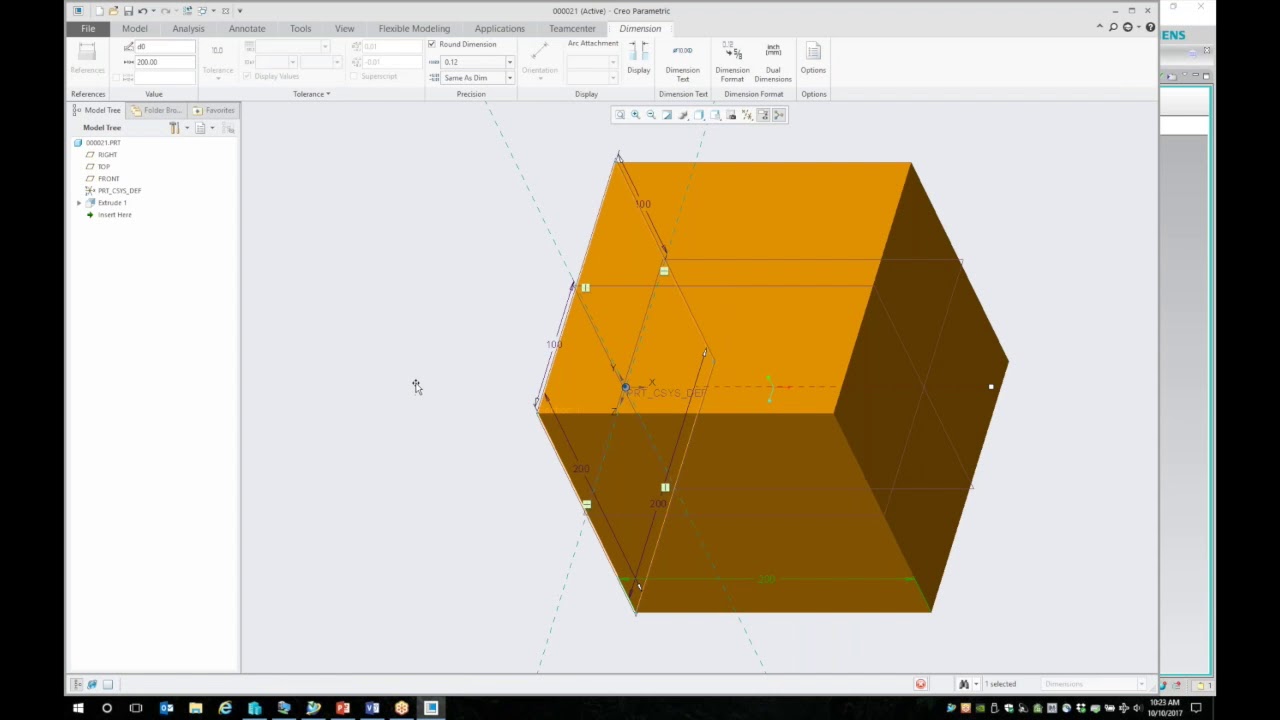1280x720 pixels.
Task: Open File Explorer from the taskbar
Action: coord(196,708)
